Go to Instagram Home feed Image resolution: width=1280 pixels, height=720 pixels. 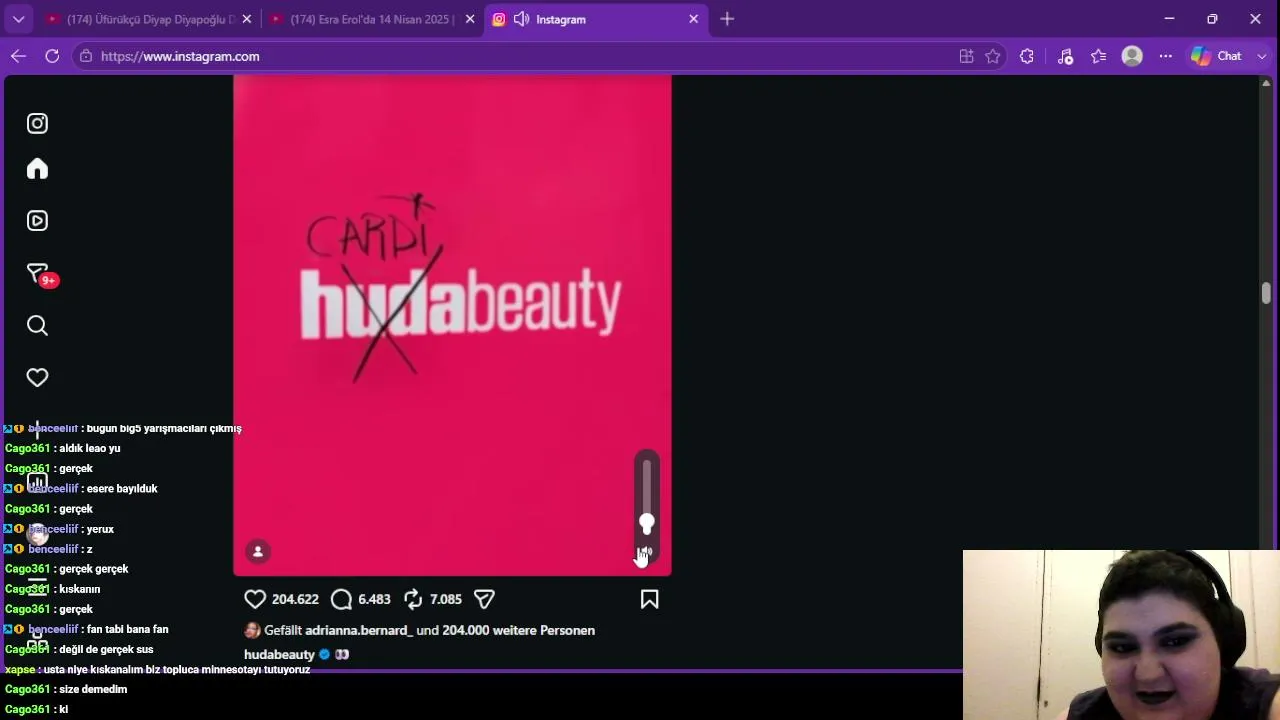tap(37, 169)
